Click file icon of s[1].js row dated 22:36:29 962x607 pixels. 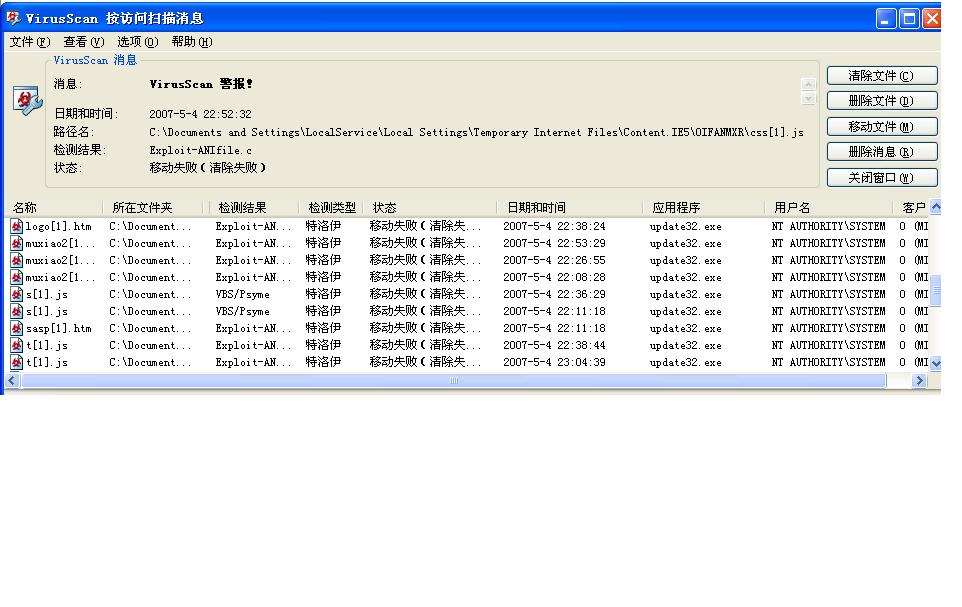(x=17, y=295)
